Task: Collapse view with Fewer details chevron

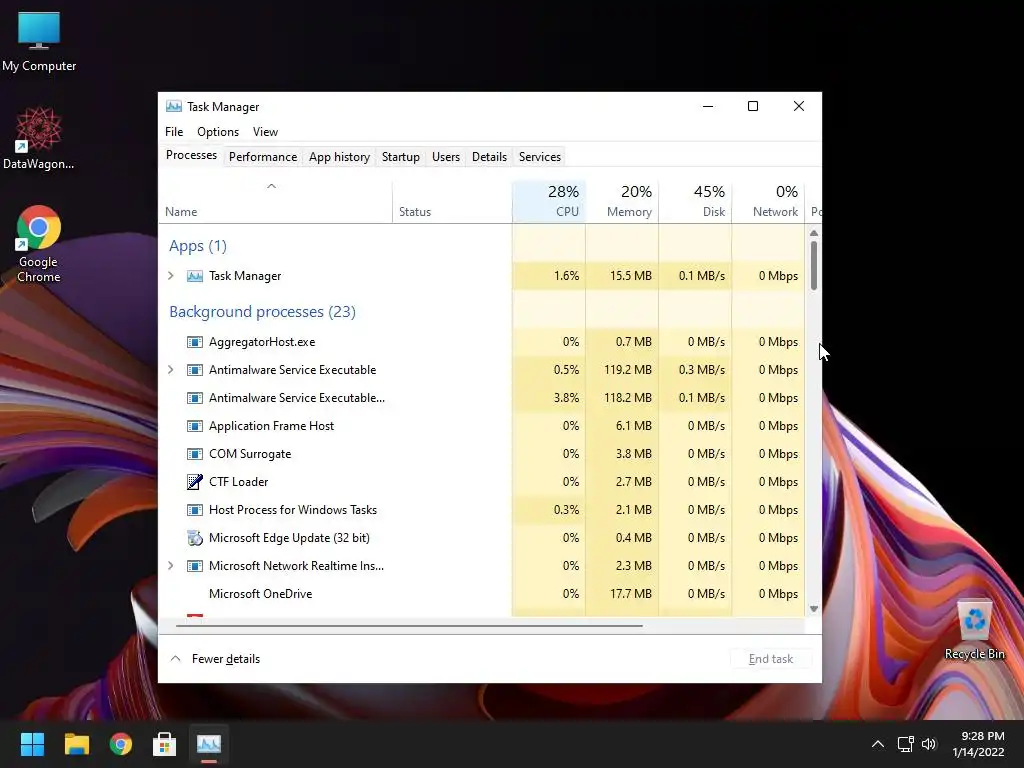Action: 176,658
